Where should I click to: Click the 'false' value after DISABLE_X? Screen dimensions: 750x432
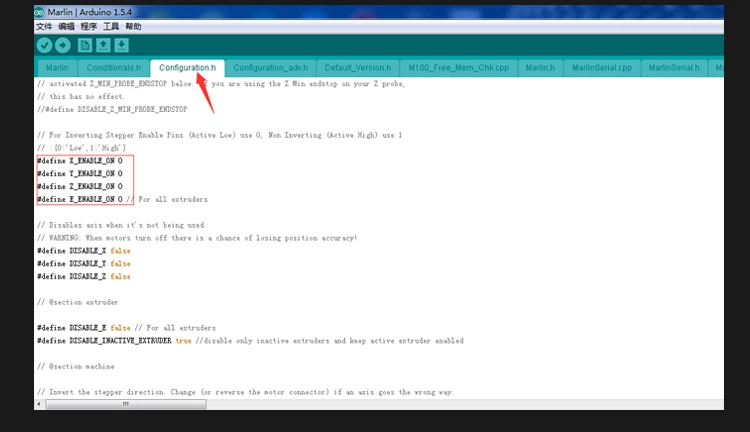click(120, 251)
